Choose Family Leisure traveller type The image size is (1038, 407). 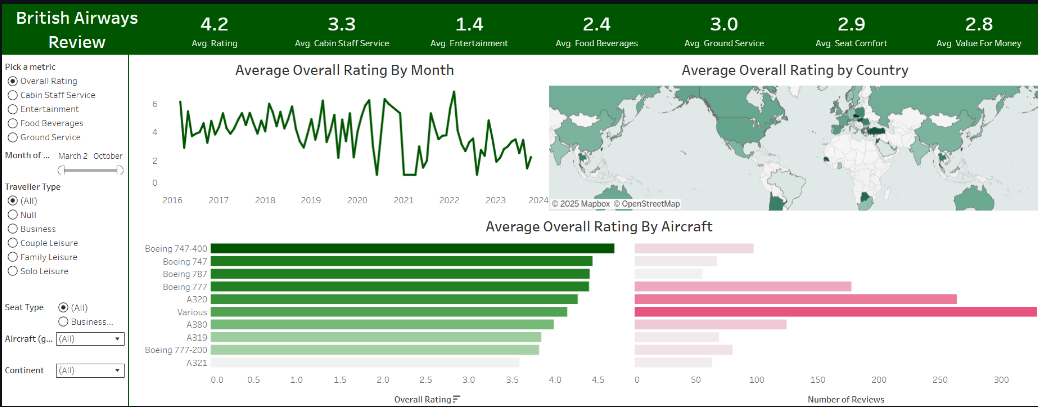13,257
